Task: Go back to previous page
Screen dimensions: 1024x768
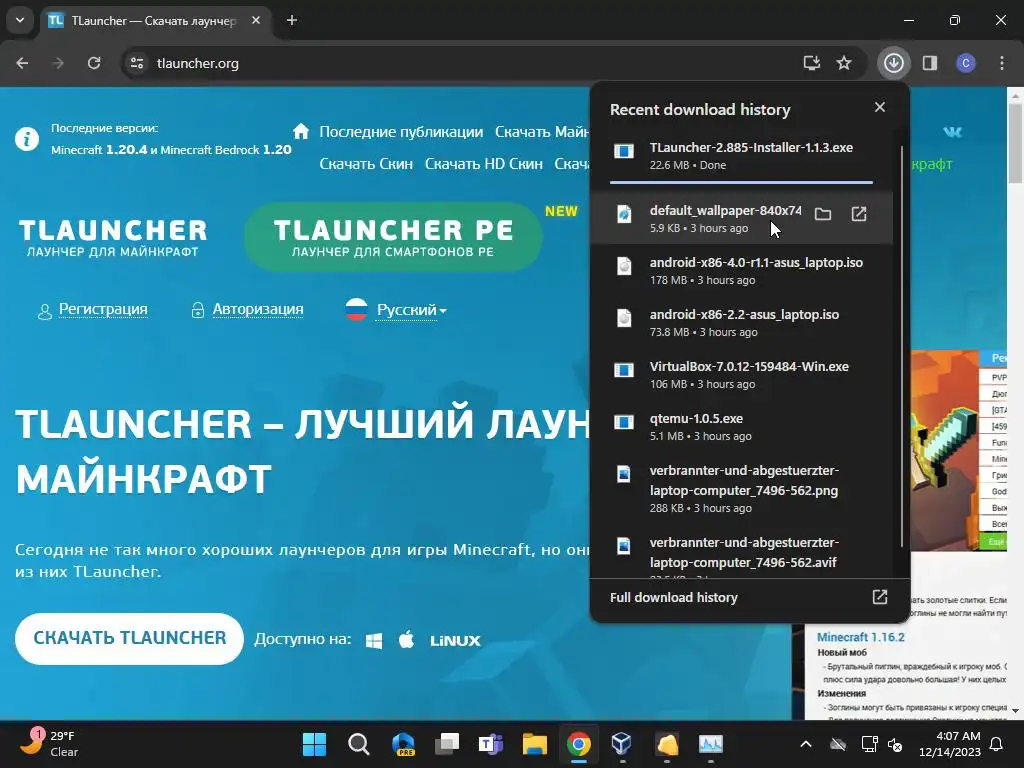Action: pos(22,63)
